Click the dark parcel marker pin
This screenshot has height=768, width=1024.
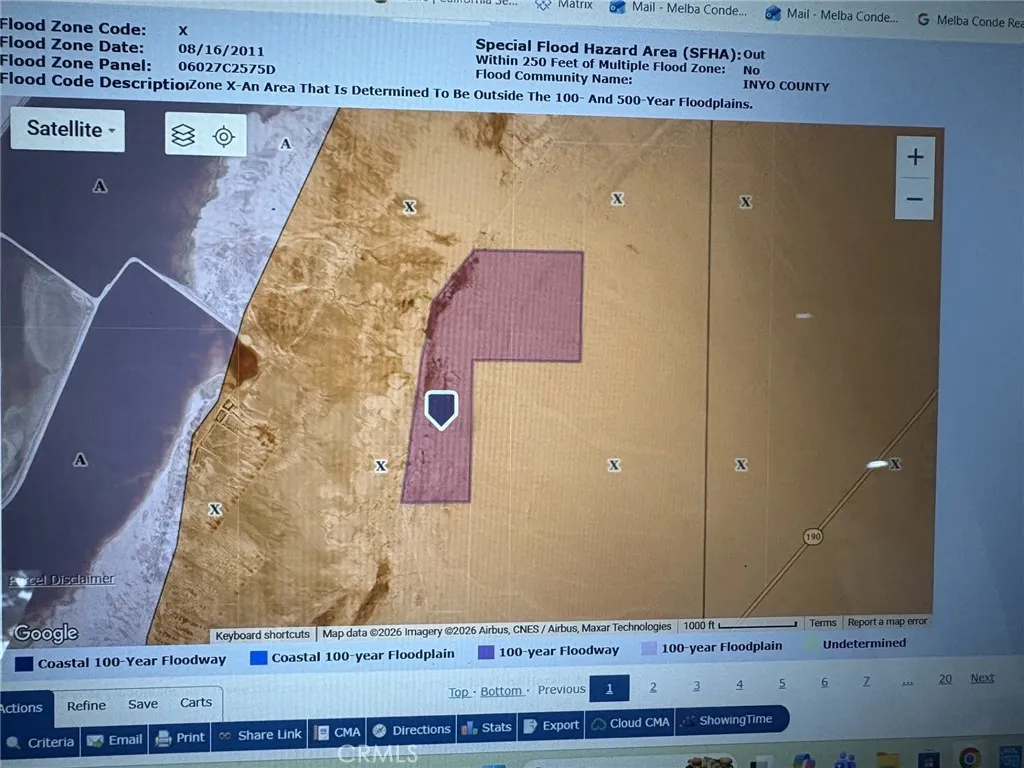441,409
